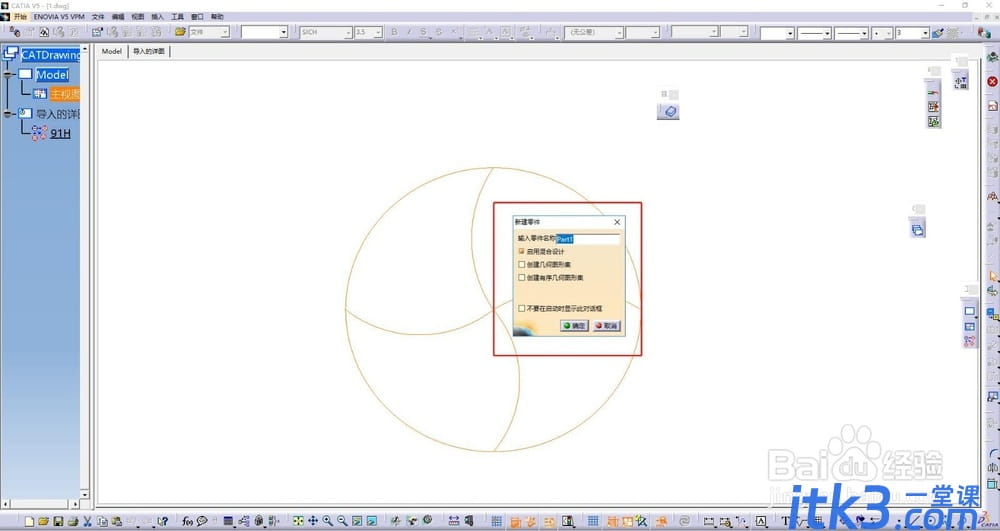1000x531 pixels.
Task: Select the highlighted 主视图 tree item
Action: click(x=65, y=94)
